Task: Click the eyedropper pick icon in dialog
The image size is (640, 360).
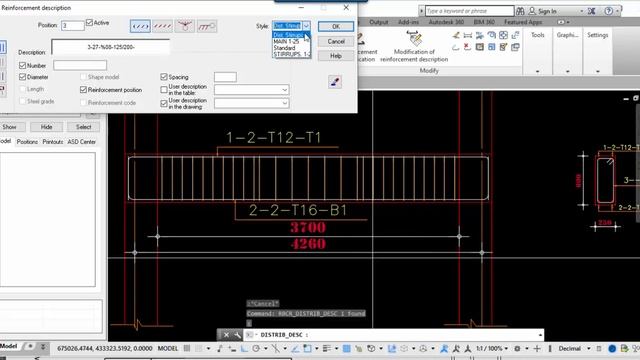Action: pos(335,82)
